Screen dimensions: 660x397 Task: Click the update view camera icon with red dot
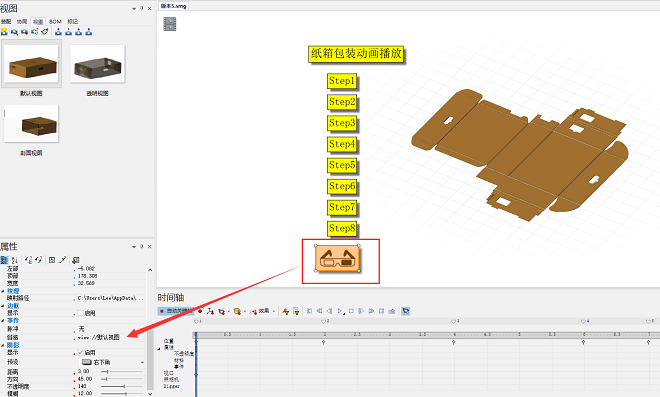pos(25,32)
